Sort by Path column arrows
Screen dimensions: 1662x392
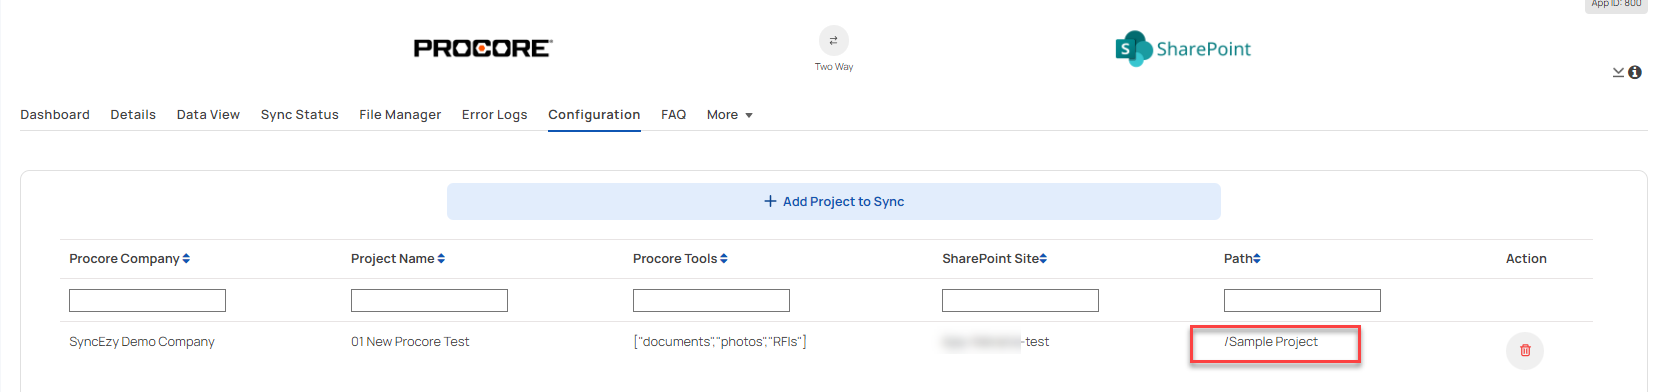click(x=1257, y=259)
